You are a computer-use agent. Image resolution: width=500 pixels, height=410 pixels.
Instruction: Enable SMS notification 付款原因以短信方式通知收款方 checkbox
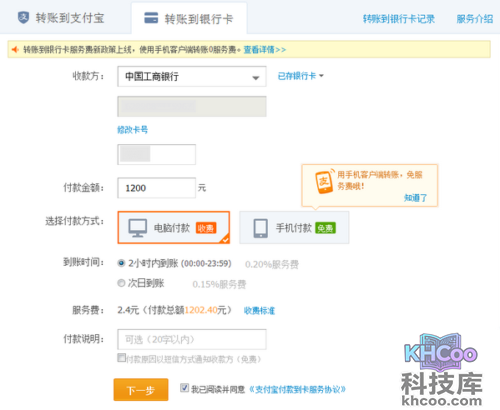point(121,358)
